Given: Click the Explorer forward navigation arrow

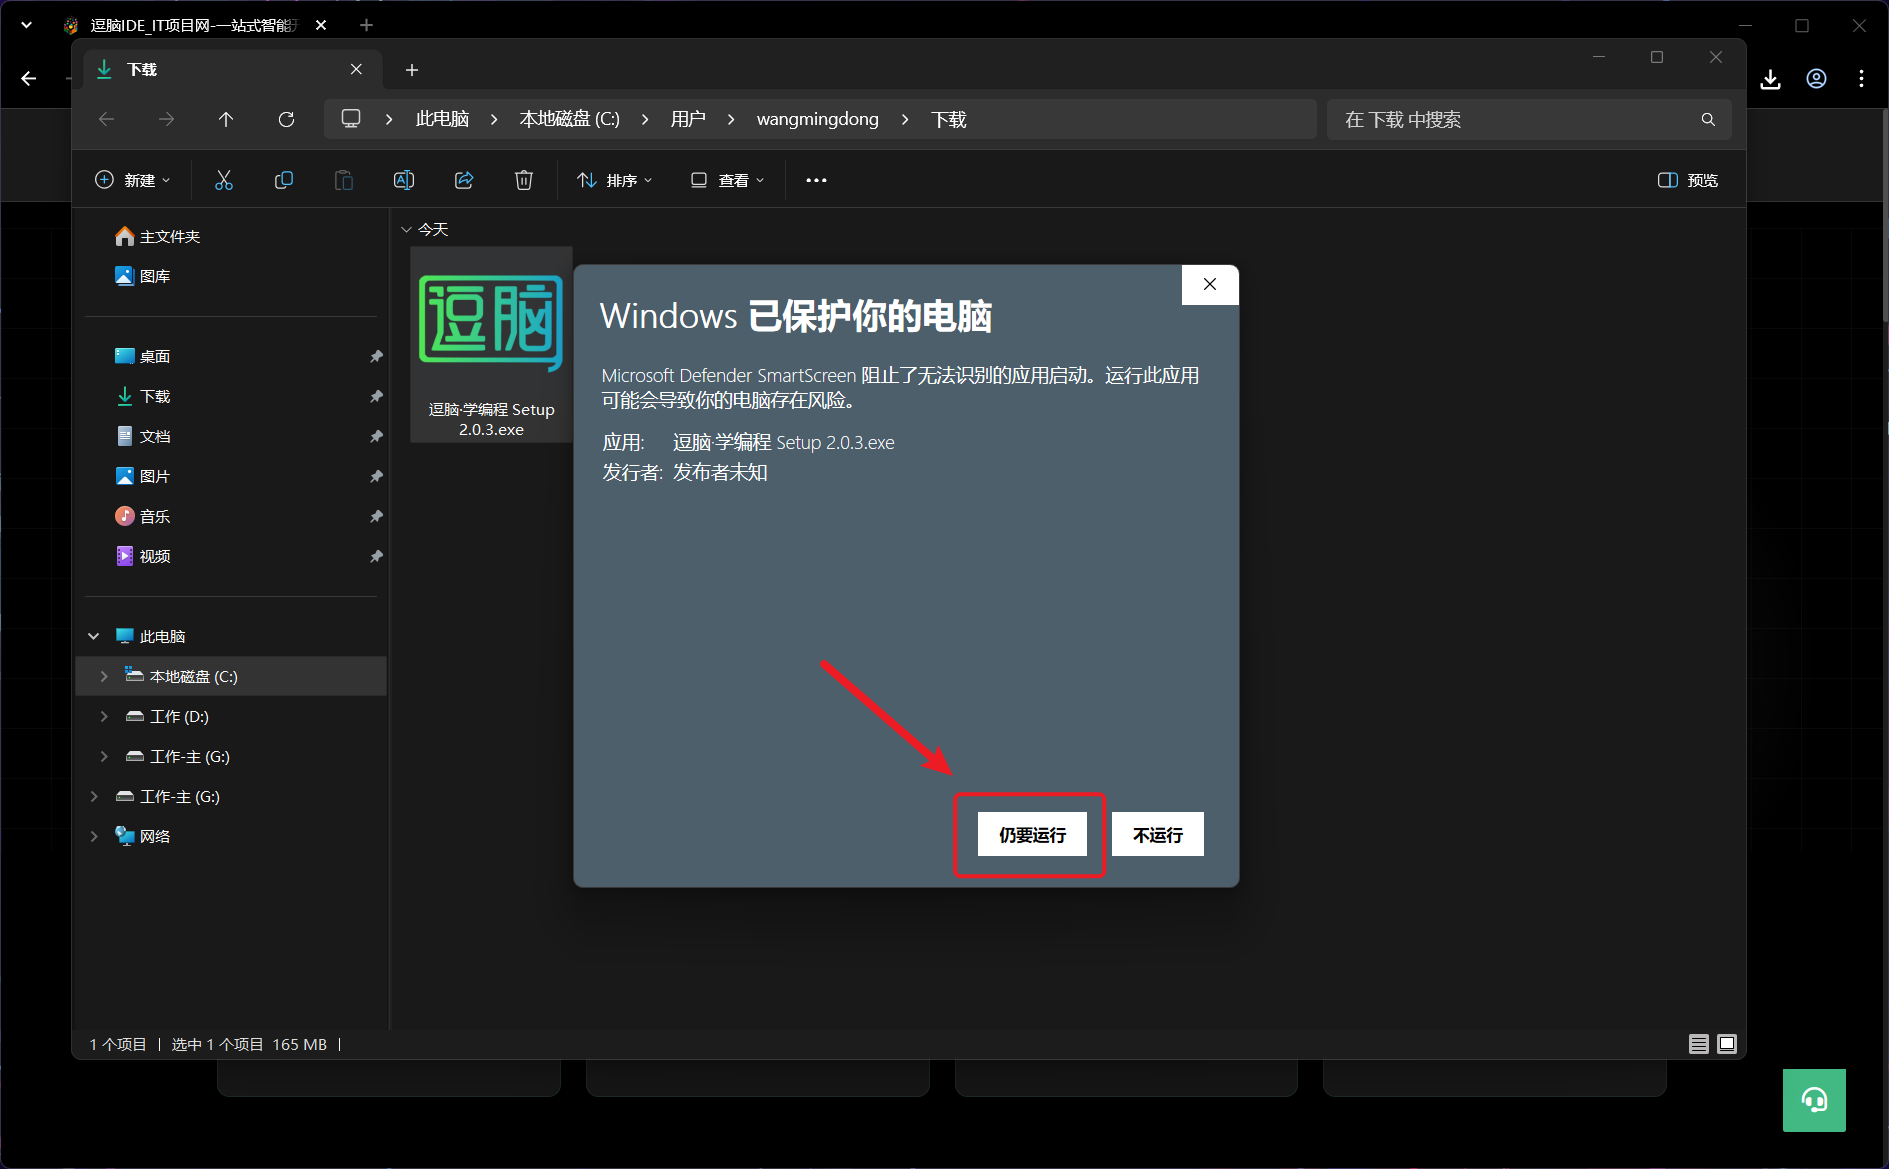Looking at the screenshot, I should pos(166,119).
